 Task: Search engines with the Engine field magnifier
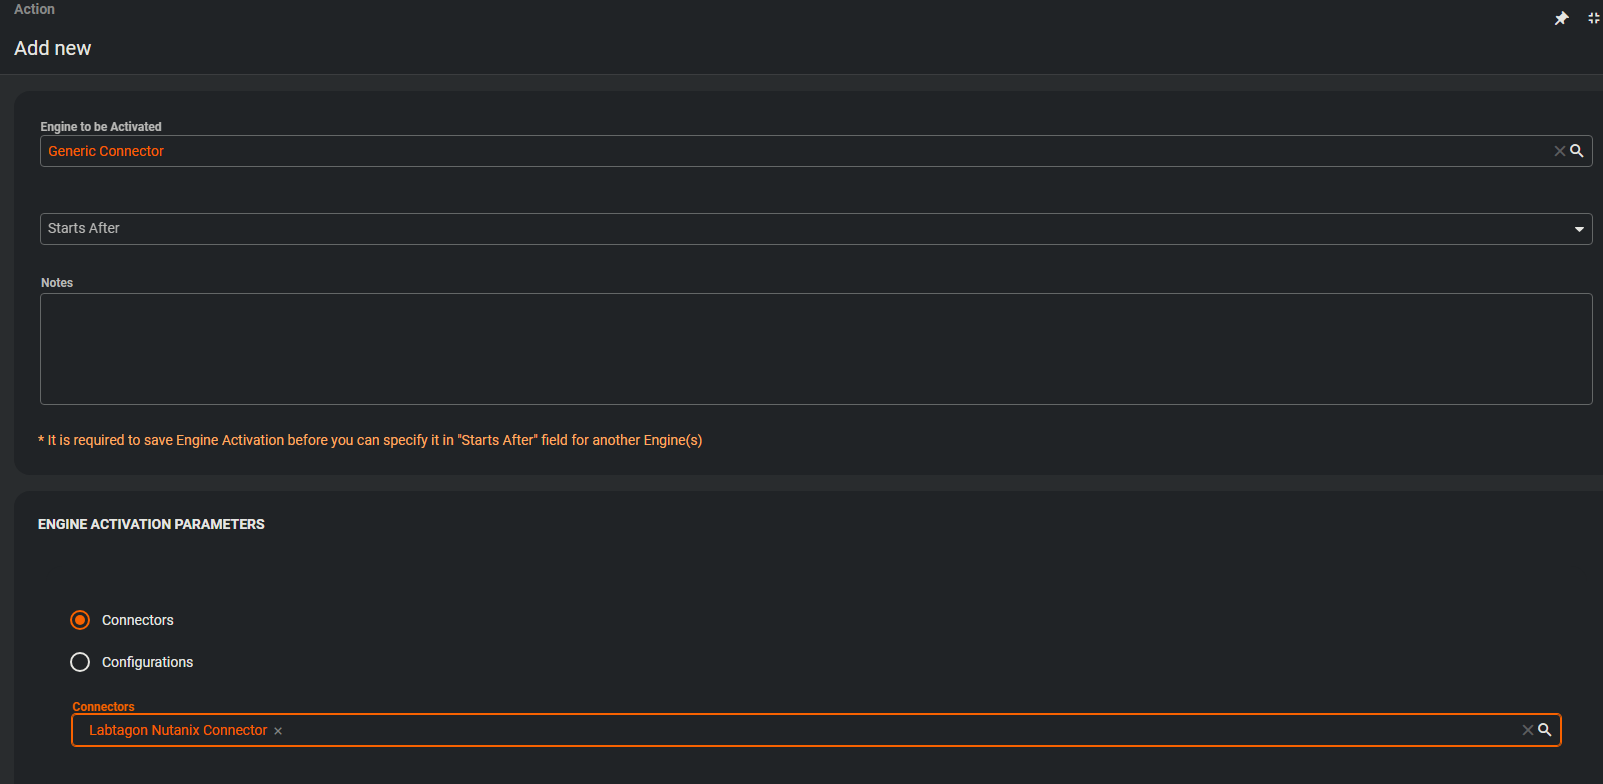pos(1577,151)
